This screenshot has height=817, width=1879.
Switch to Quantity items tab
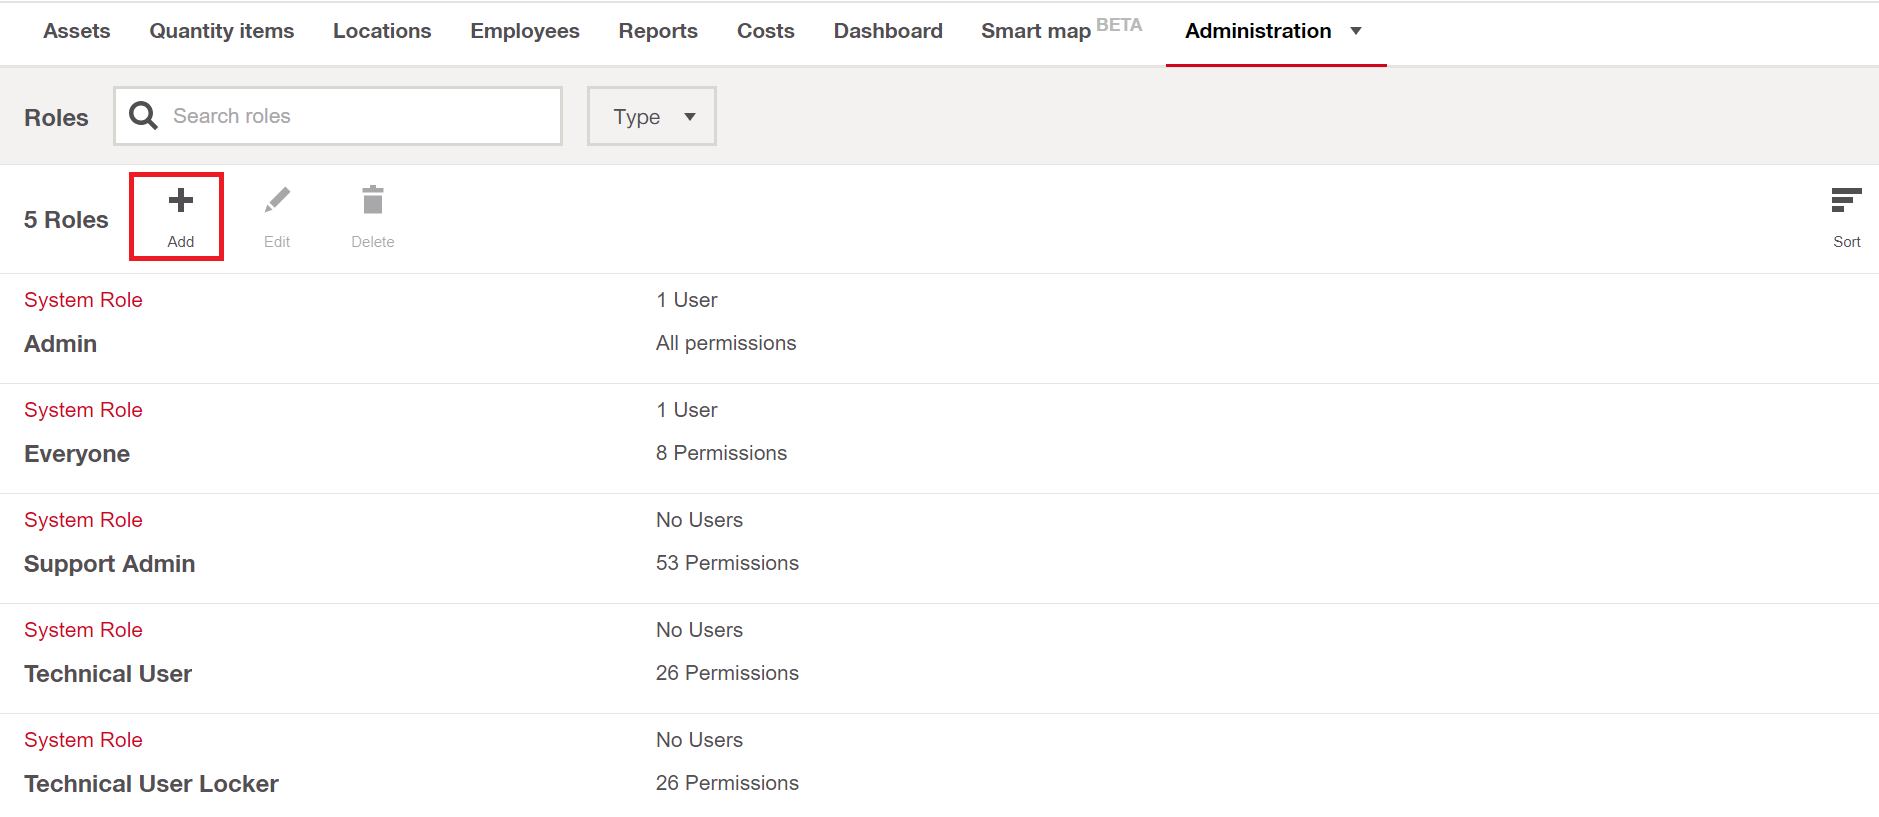(222, 31)
